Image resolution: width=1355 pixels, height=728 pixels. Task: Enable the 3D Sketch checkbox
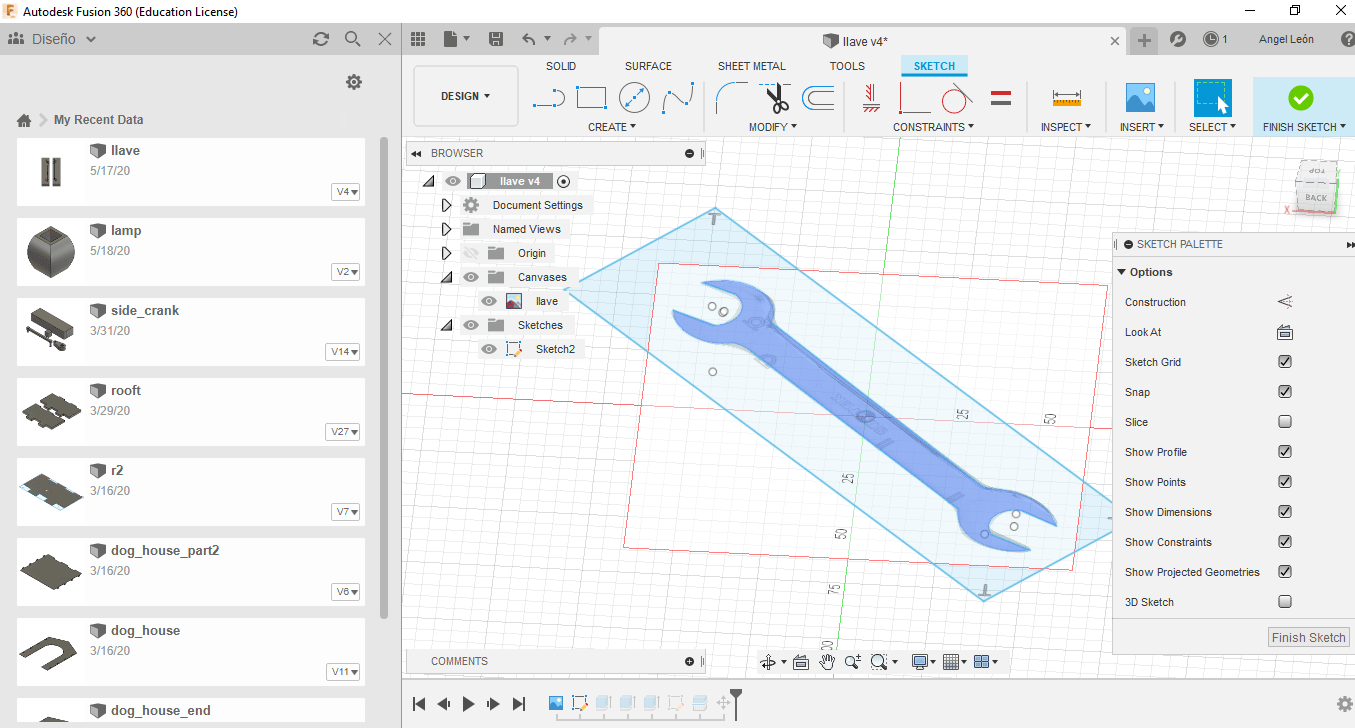point(1285,602)
